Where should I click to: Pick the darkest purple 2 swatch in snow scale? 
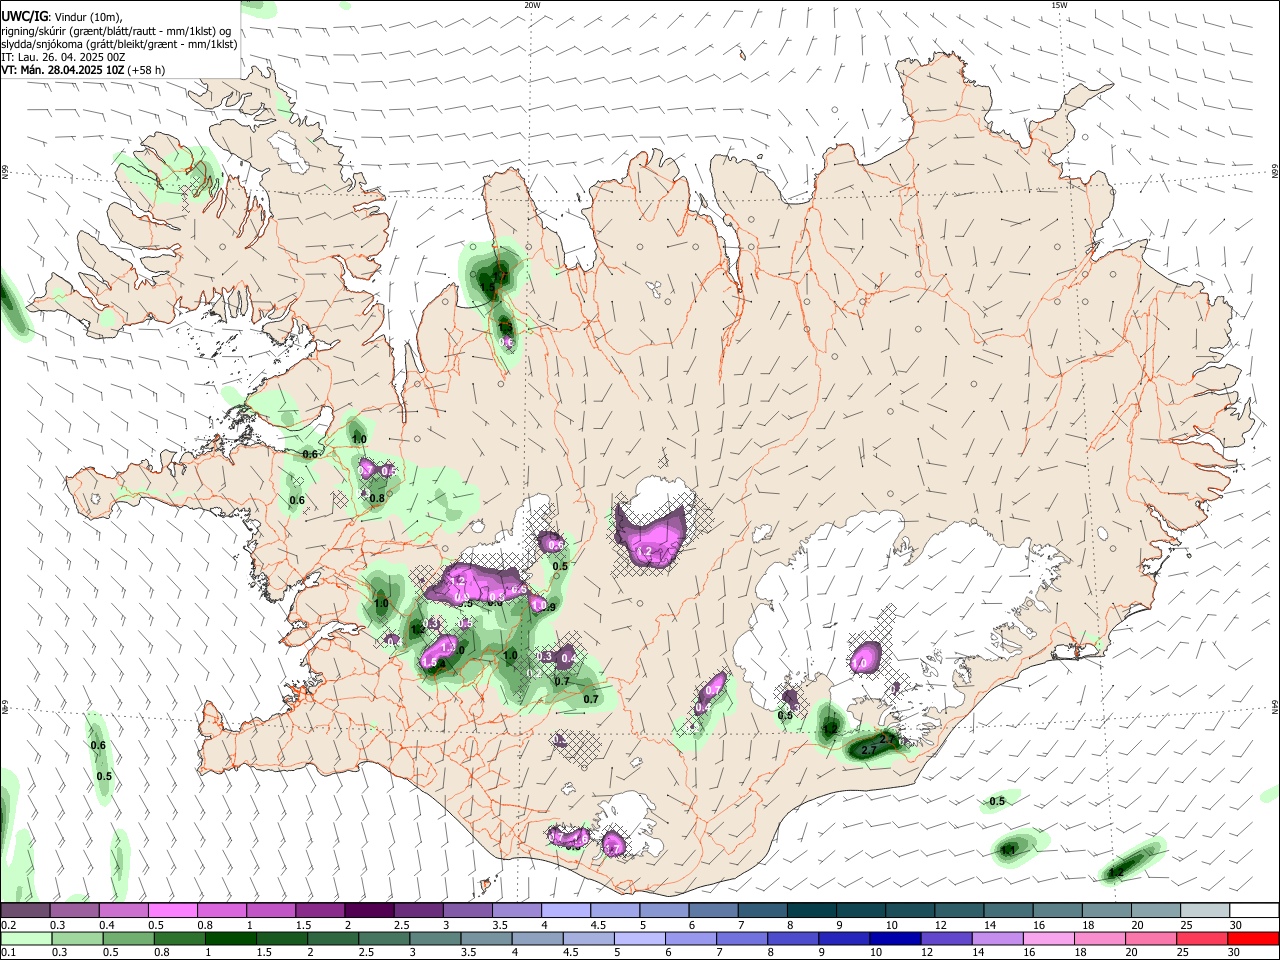tap(369, 910)
